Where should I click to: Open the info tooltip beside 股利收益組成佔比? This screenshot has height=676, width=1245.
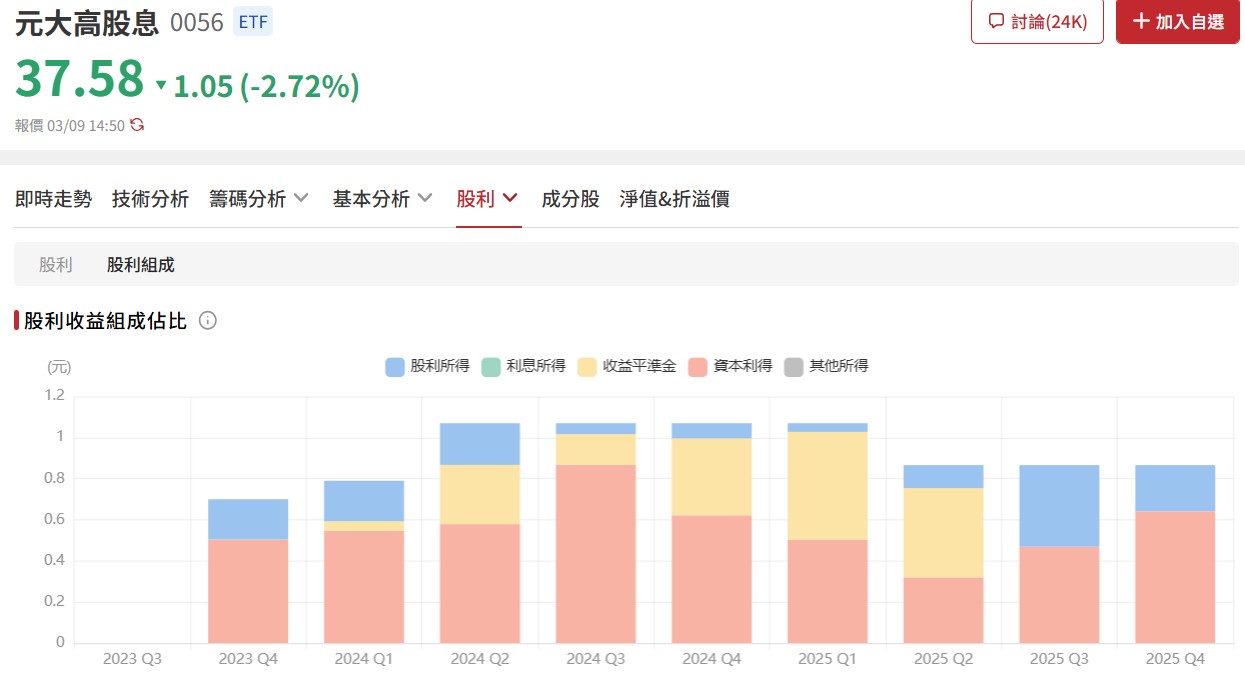tap(207, 320)
